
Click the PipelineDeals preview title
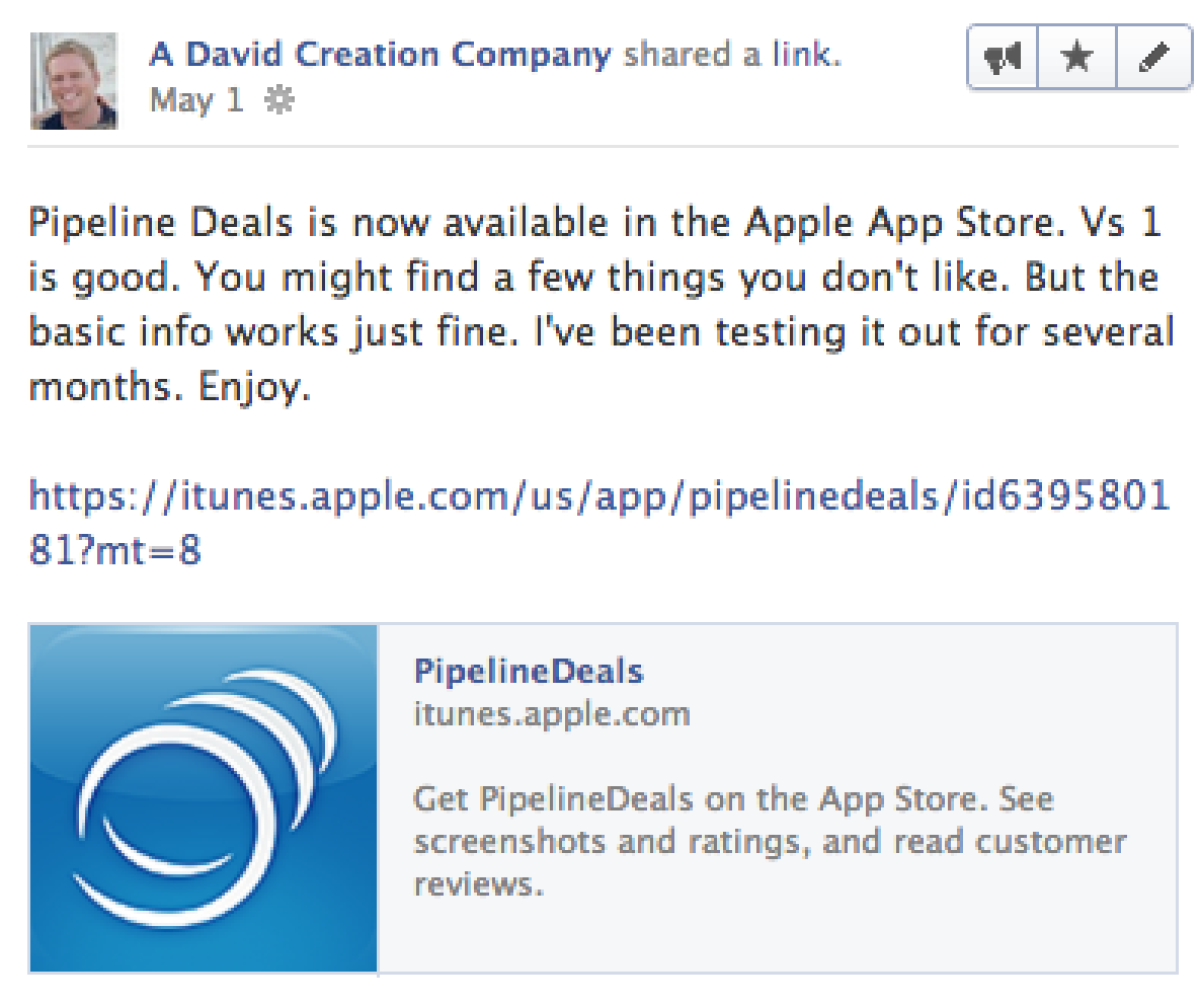coord(528,672)
